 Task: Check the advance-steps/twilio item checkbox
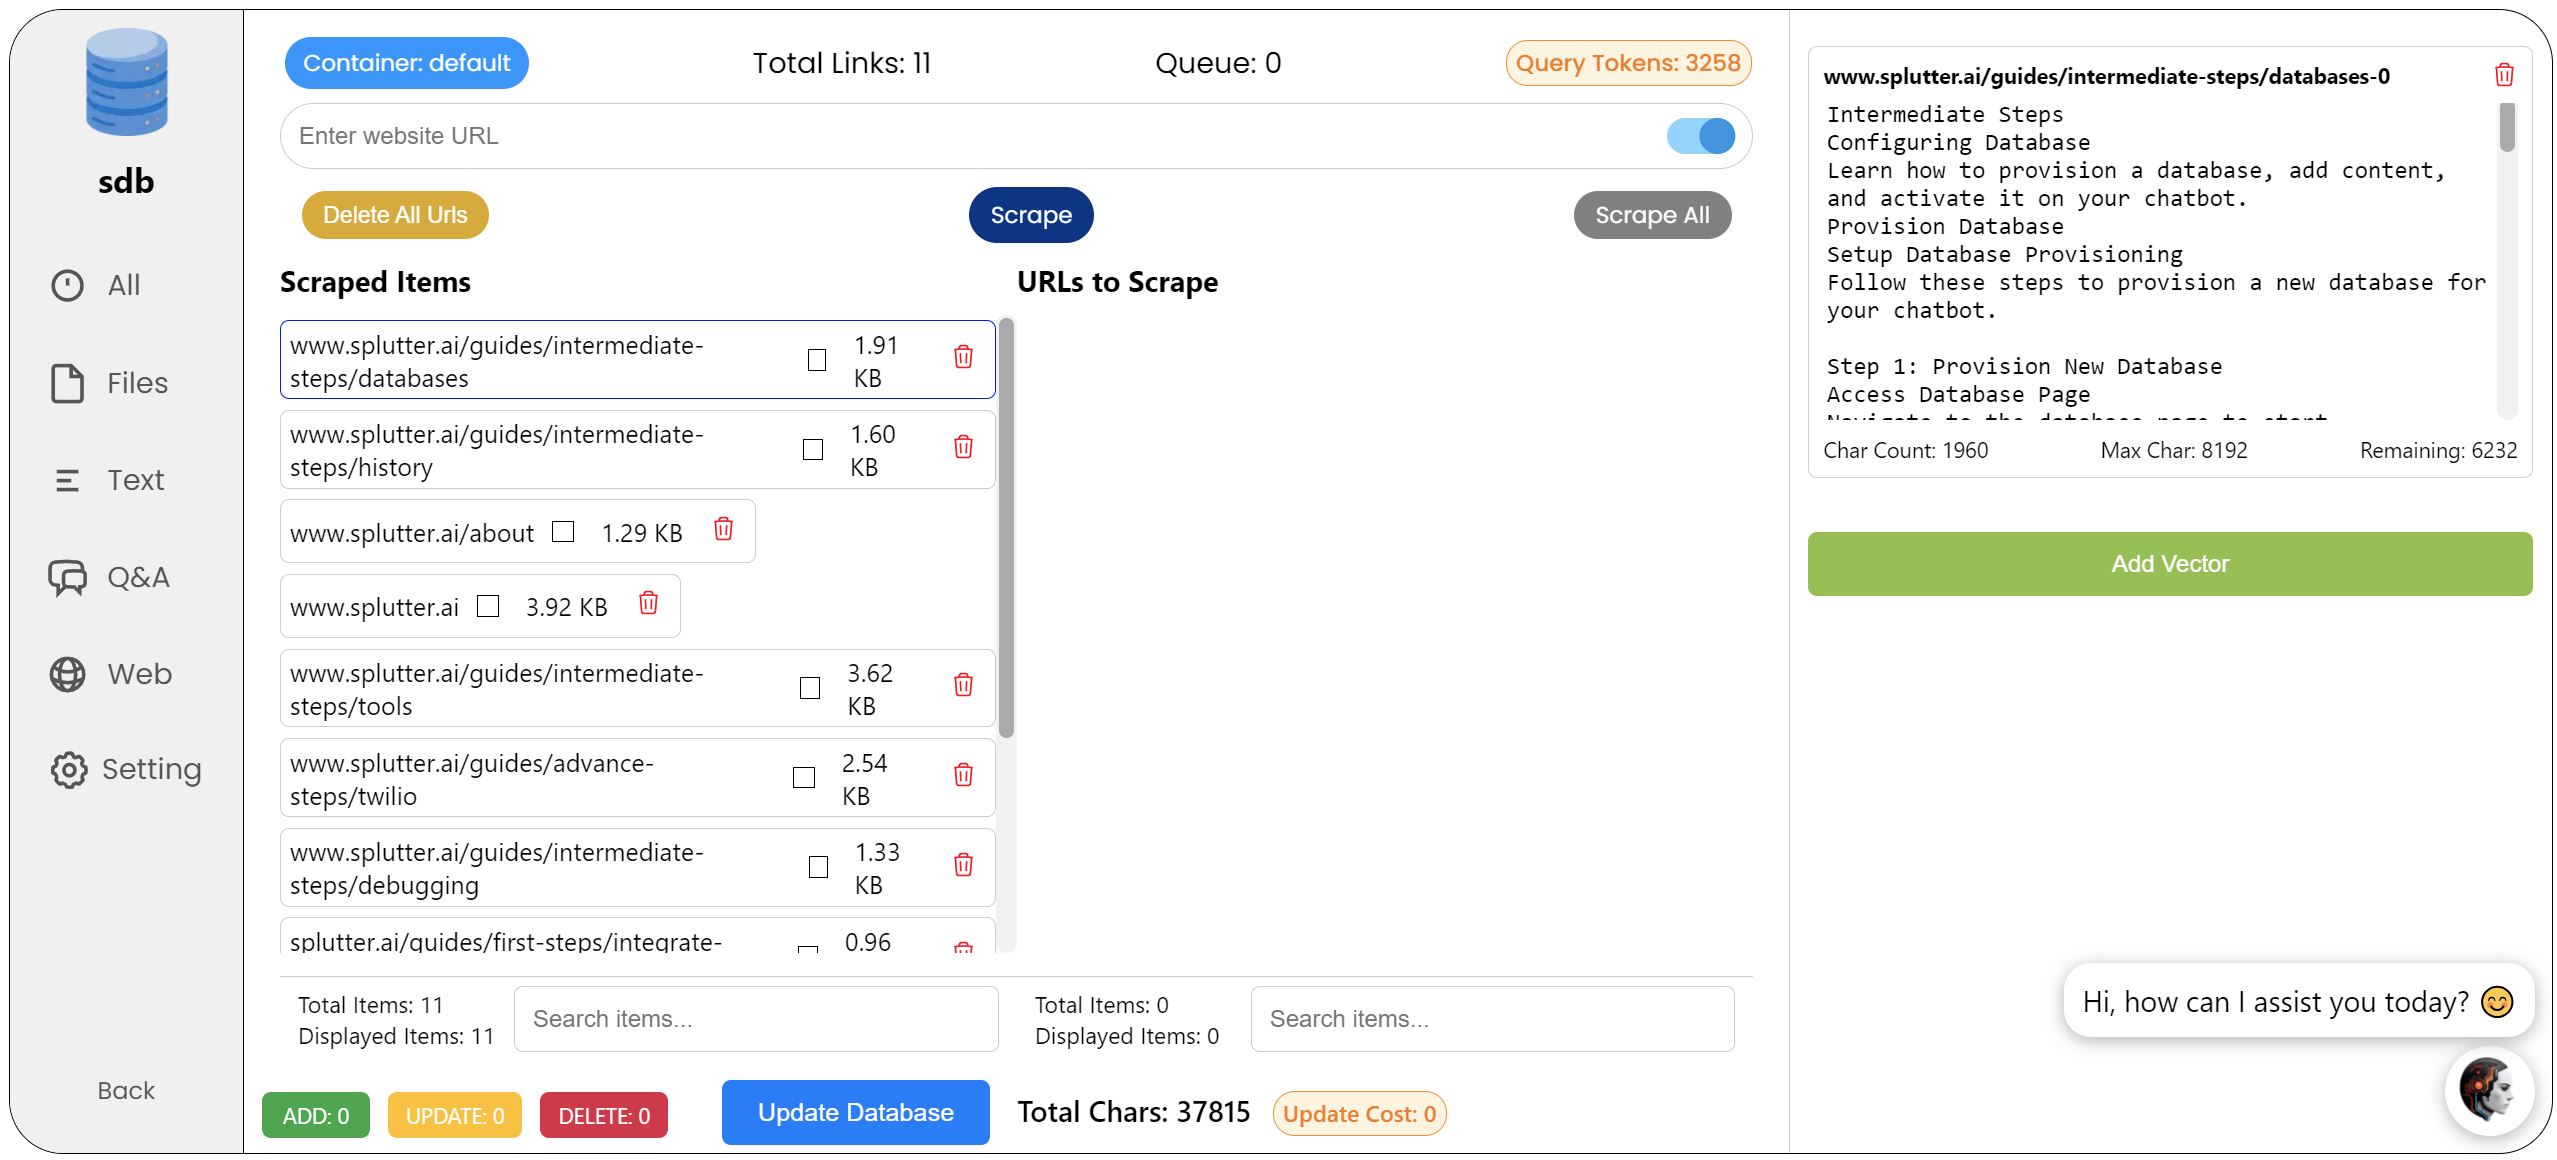click(804, 777)
